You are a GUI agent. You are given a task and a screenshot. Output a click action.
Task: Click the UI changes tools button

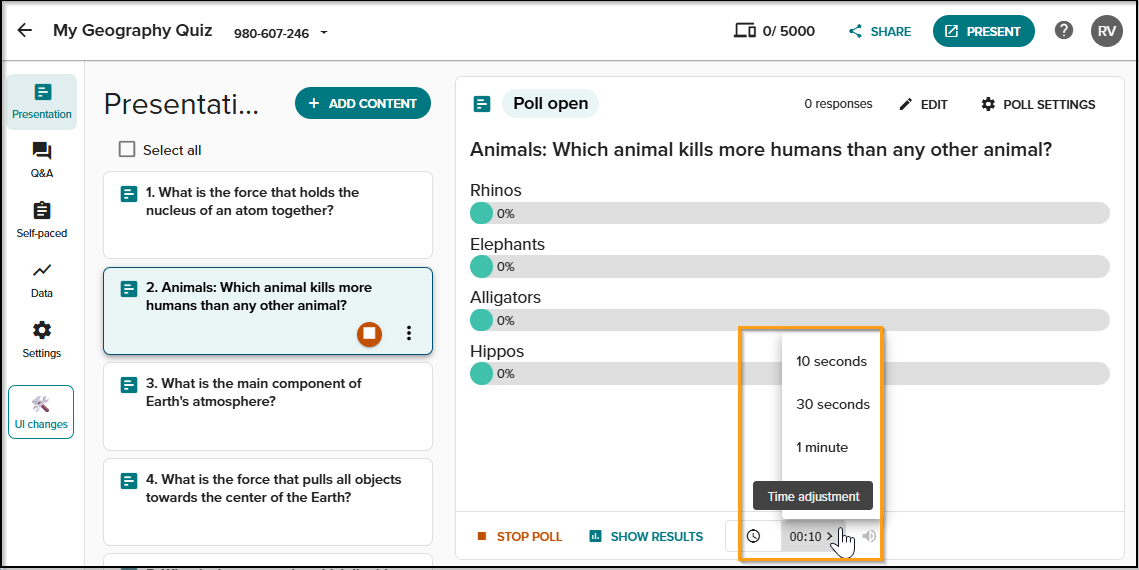click(x=41, y=412)
